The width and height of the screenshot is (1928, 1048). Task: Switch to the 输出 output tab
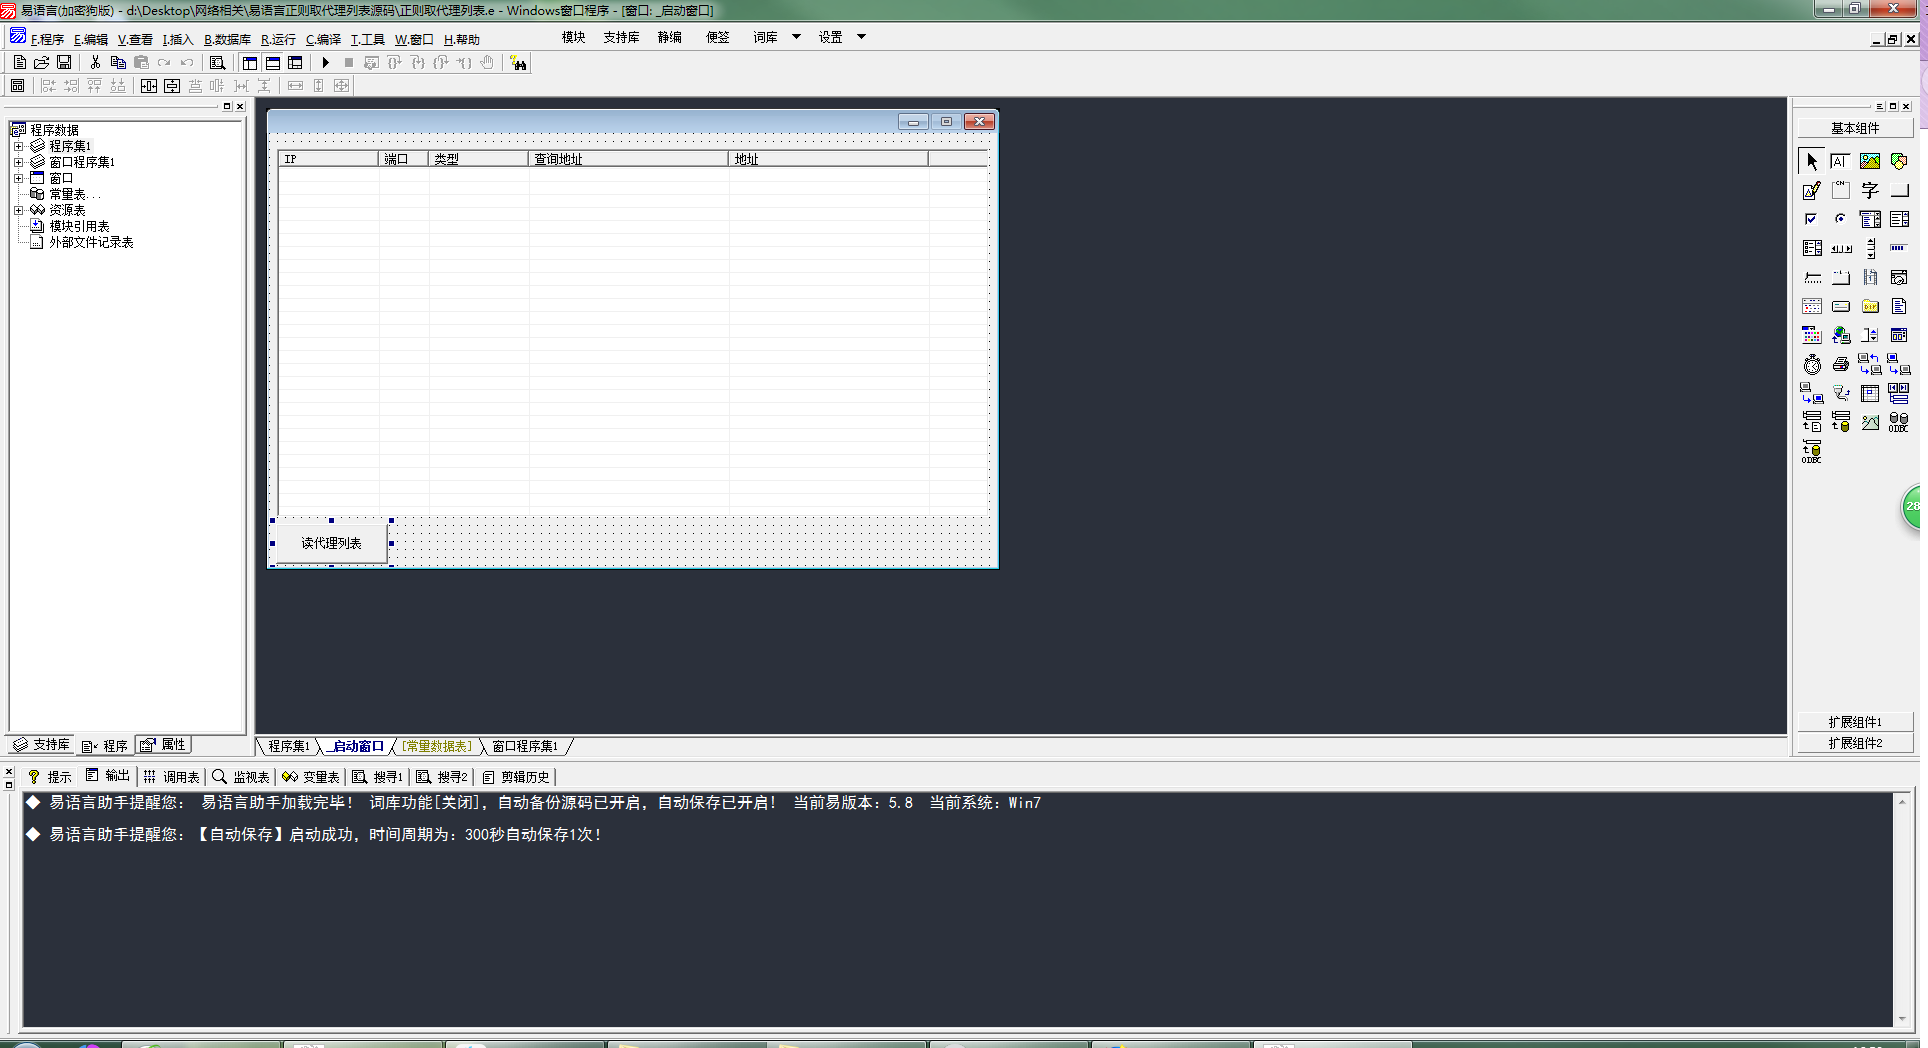click(108, 776)
